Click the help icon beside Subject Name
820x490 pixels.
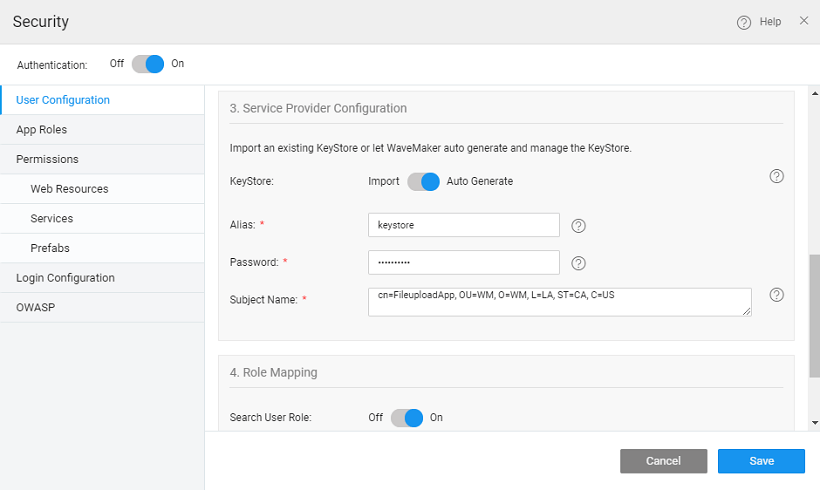(776, 295)
